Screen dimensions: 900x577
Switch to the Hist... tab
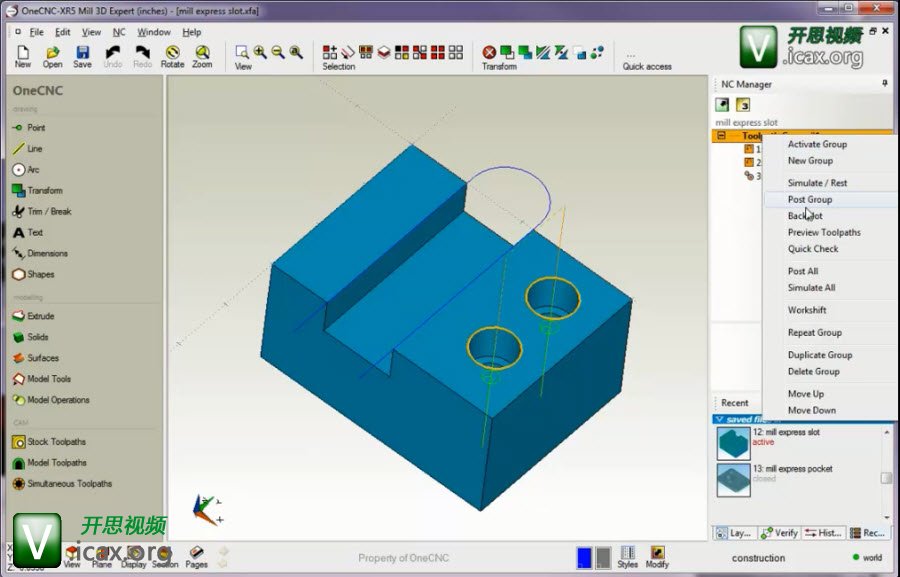click(x=824, y=533)
